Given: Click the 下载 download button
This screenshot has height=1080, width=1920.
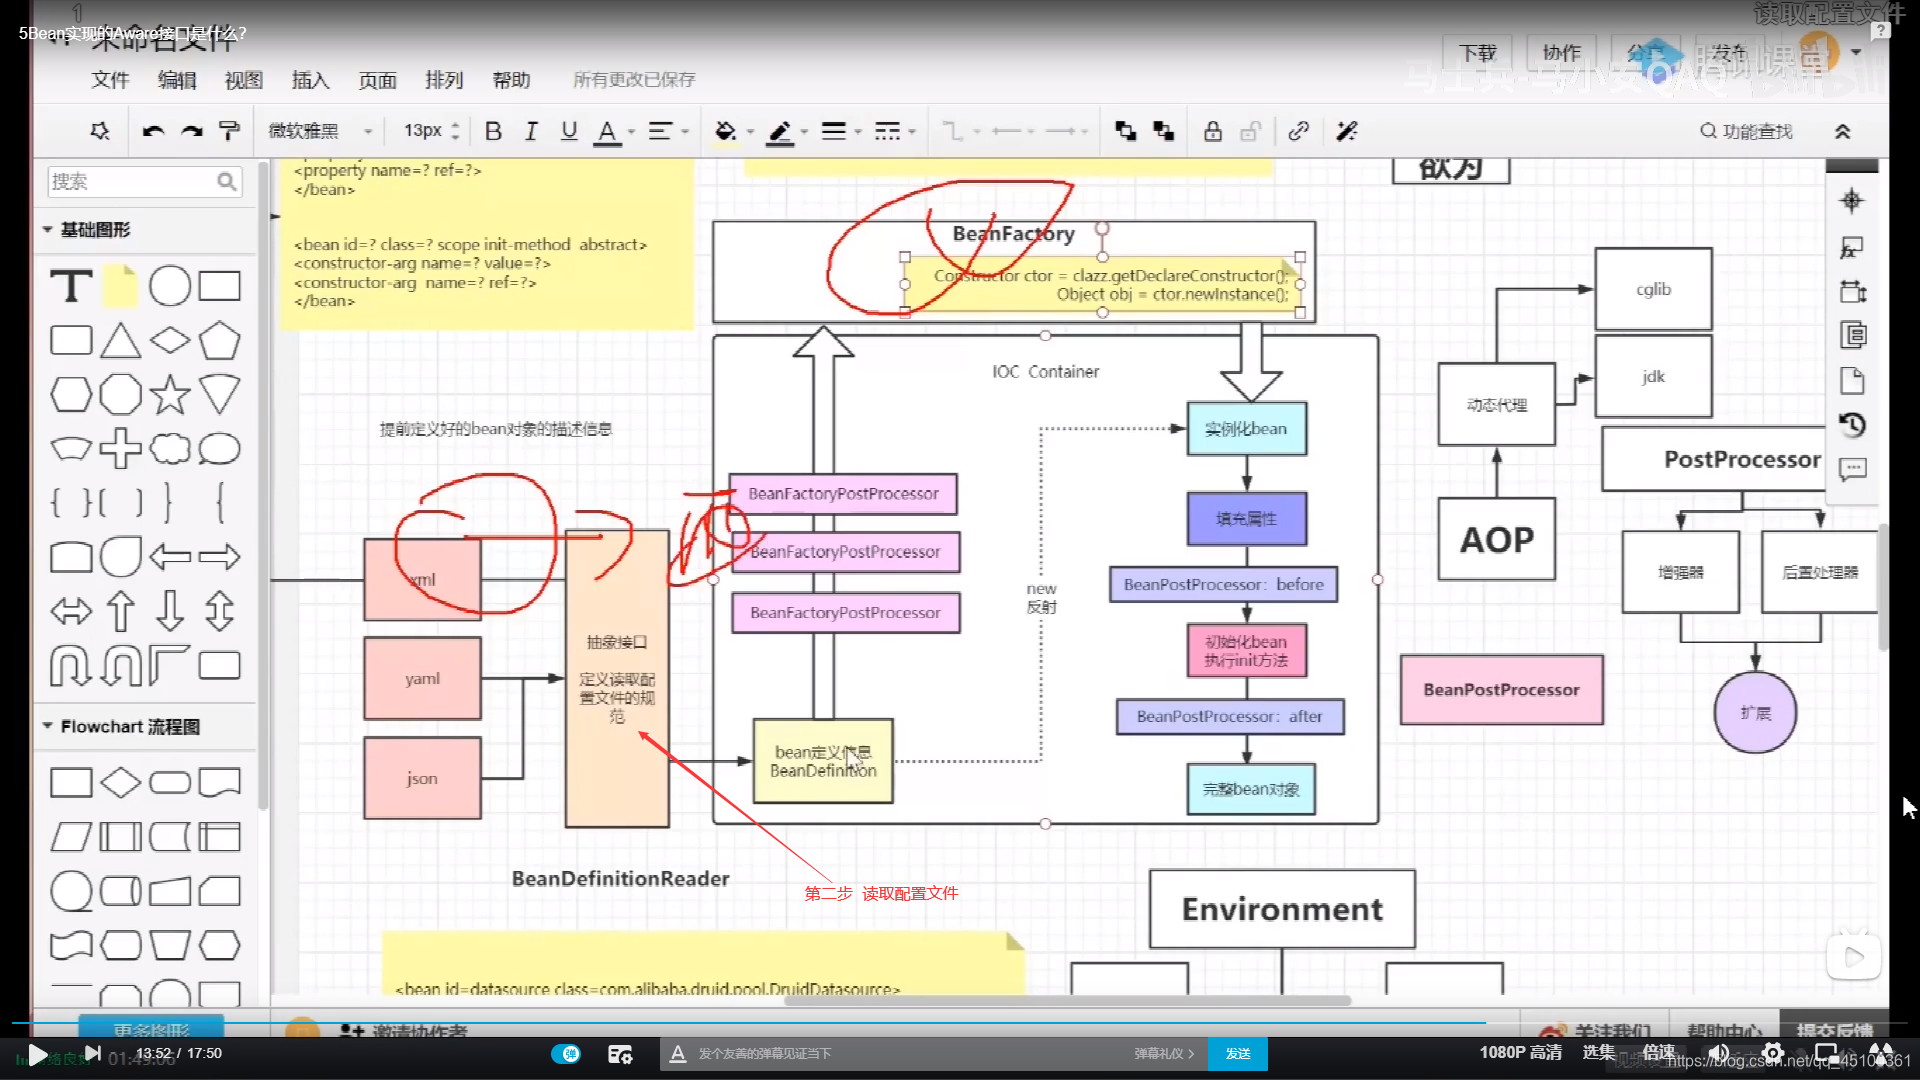Looking at the screenshot, I should (x=1478, y=53).
